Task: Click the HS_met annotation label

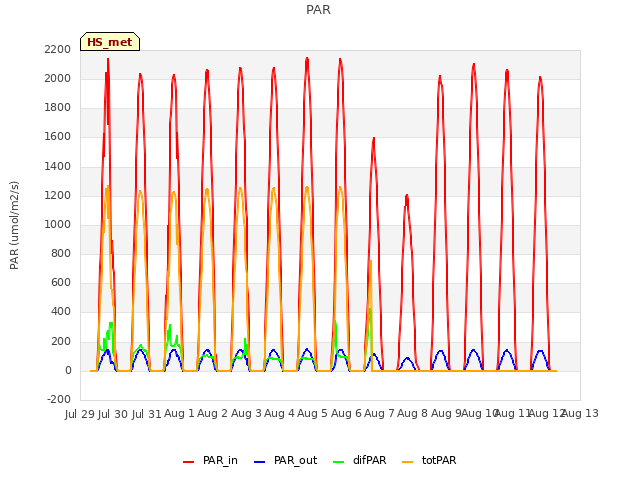Action: click(110, 42)
